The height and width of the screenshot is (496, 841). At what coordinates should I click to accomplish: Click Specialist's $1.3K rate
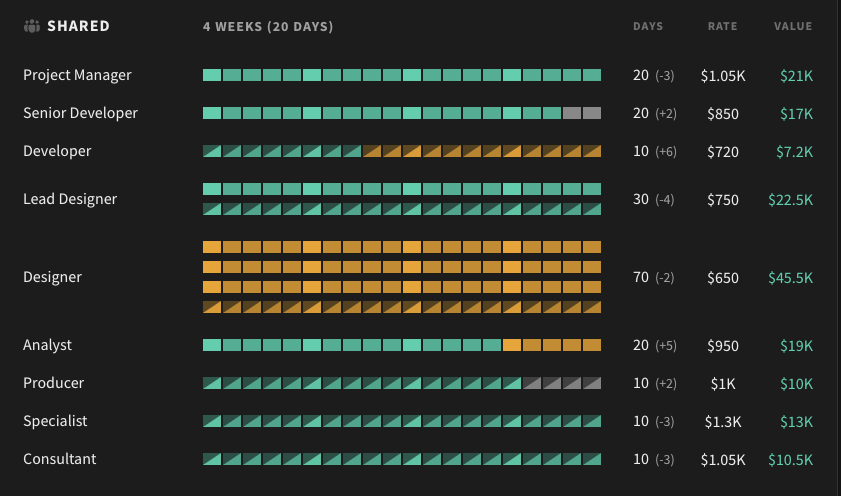click(x=723, y=421)
